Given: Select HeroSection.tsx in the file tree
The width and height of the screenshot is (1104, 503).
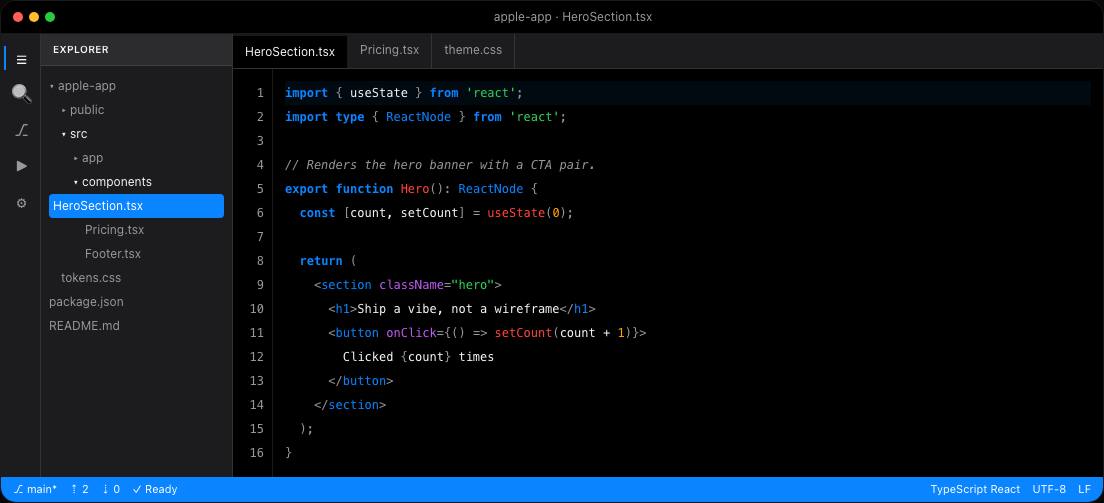Looking at the screenshot, I should pyautogui.click(x=137, y=206).
